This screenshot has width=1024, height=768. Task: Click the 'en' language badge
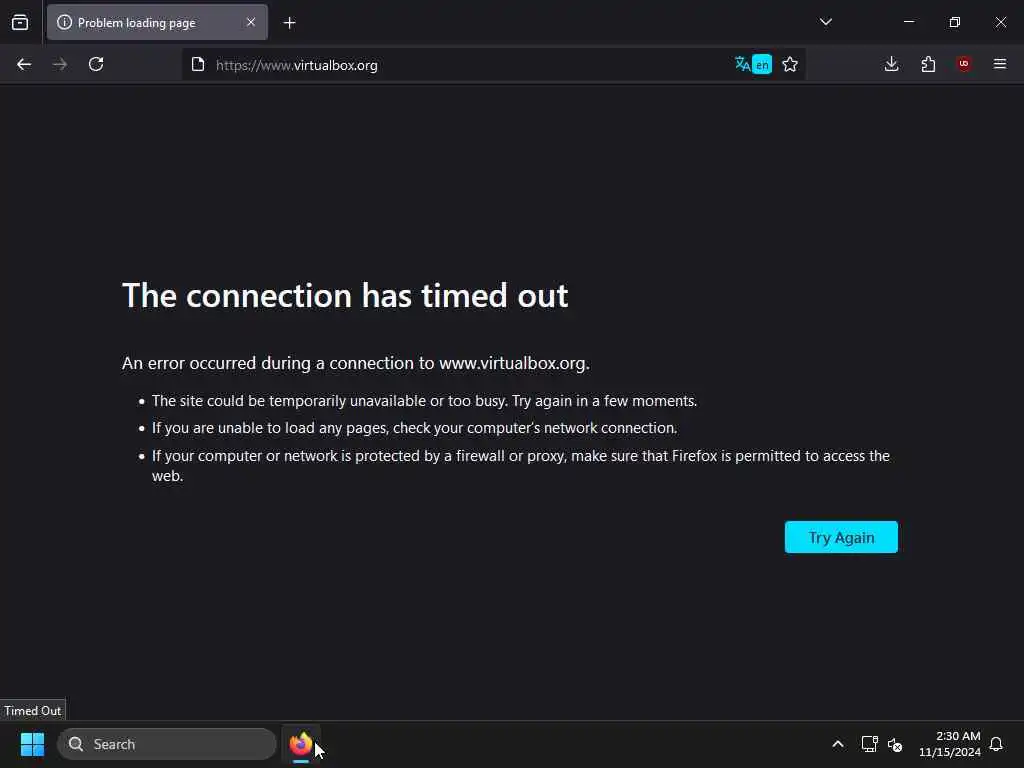tap(762, 65)
